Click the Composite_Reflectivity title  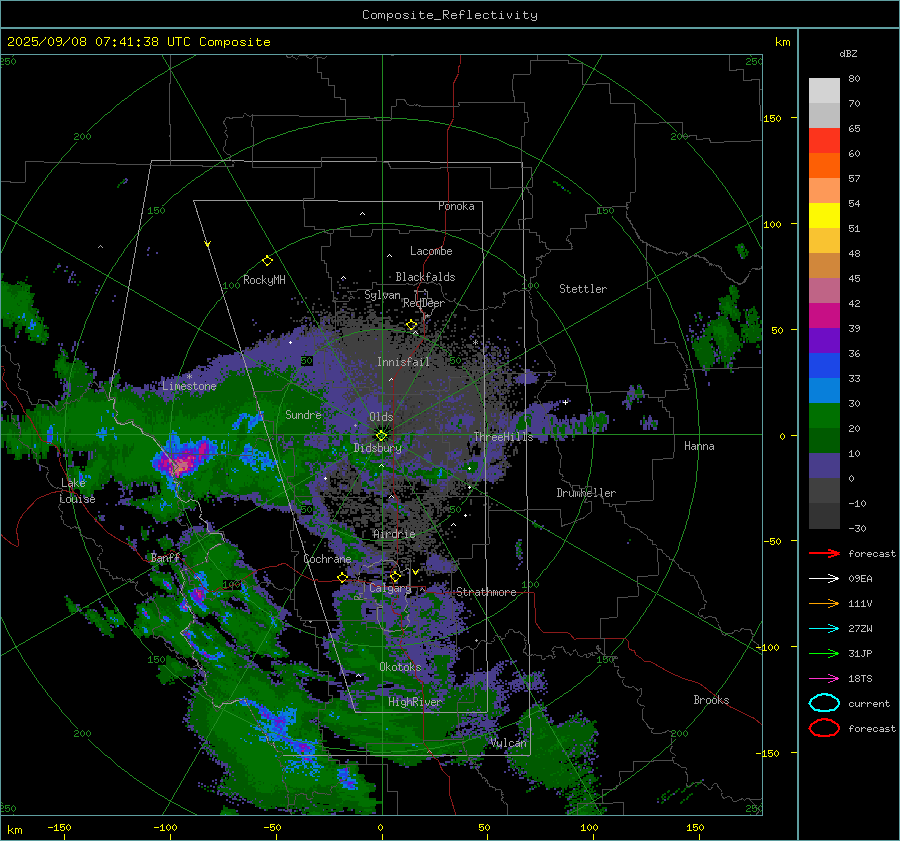[449, 15]
